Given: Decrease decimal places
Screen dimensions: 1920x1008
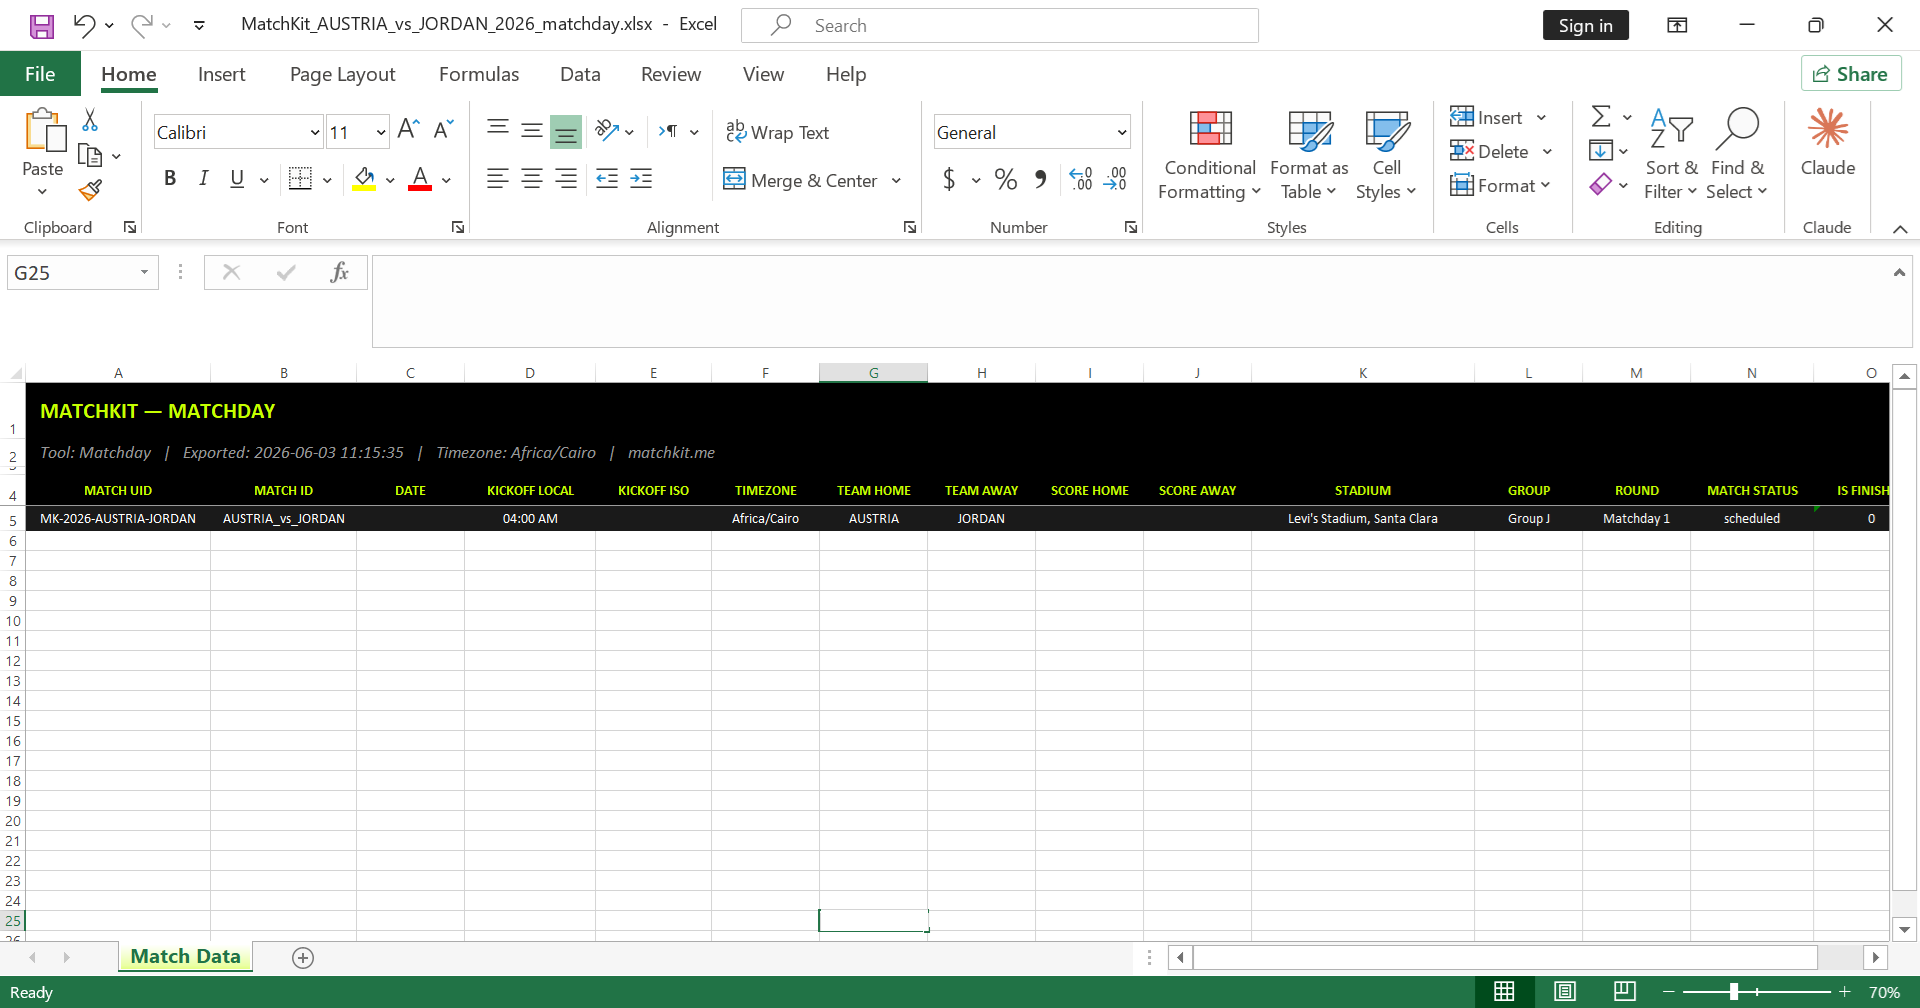Looking at the screenshot, I should [1116, 179].
